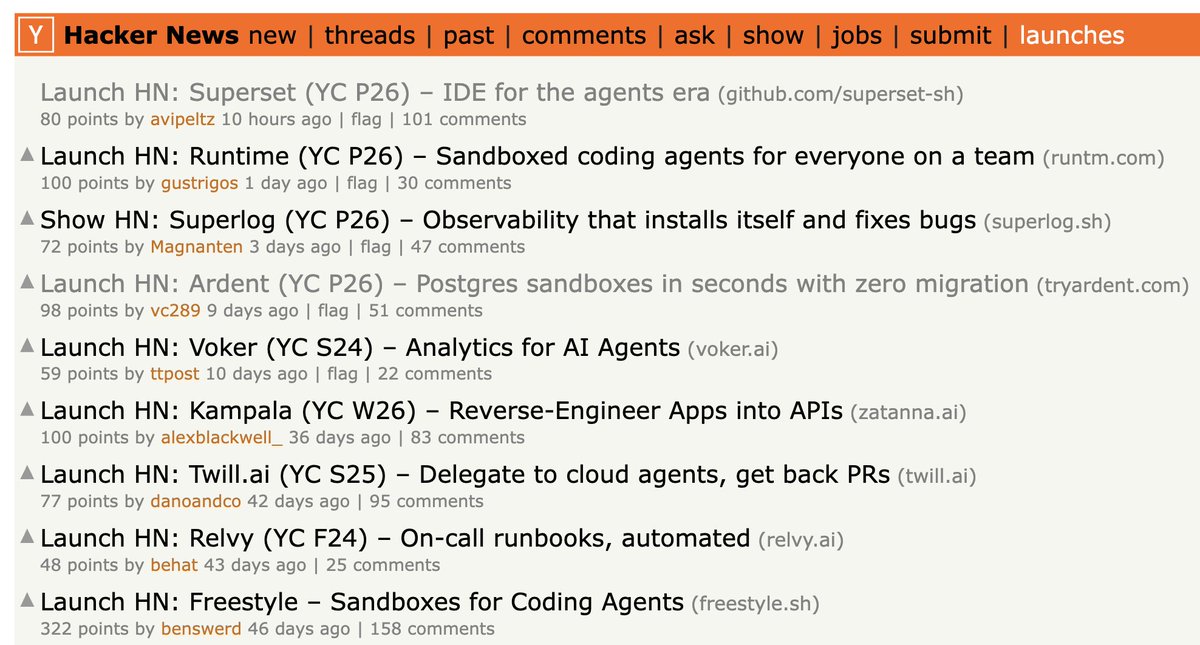This screenshot has height=645, width=1200.
Task: Select the 'show' nav item
Action: (x=773, y=36)
